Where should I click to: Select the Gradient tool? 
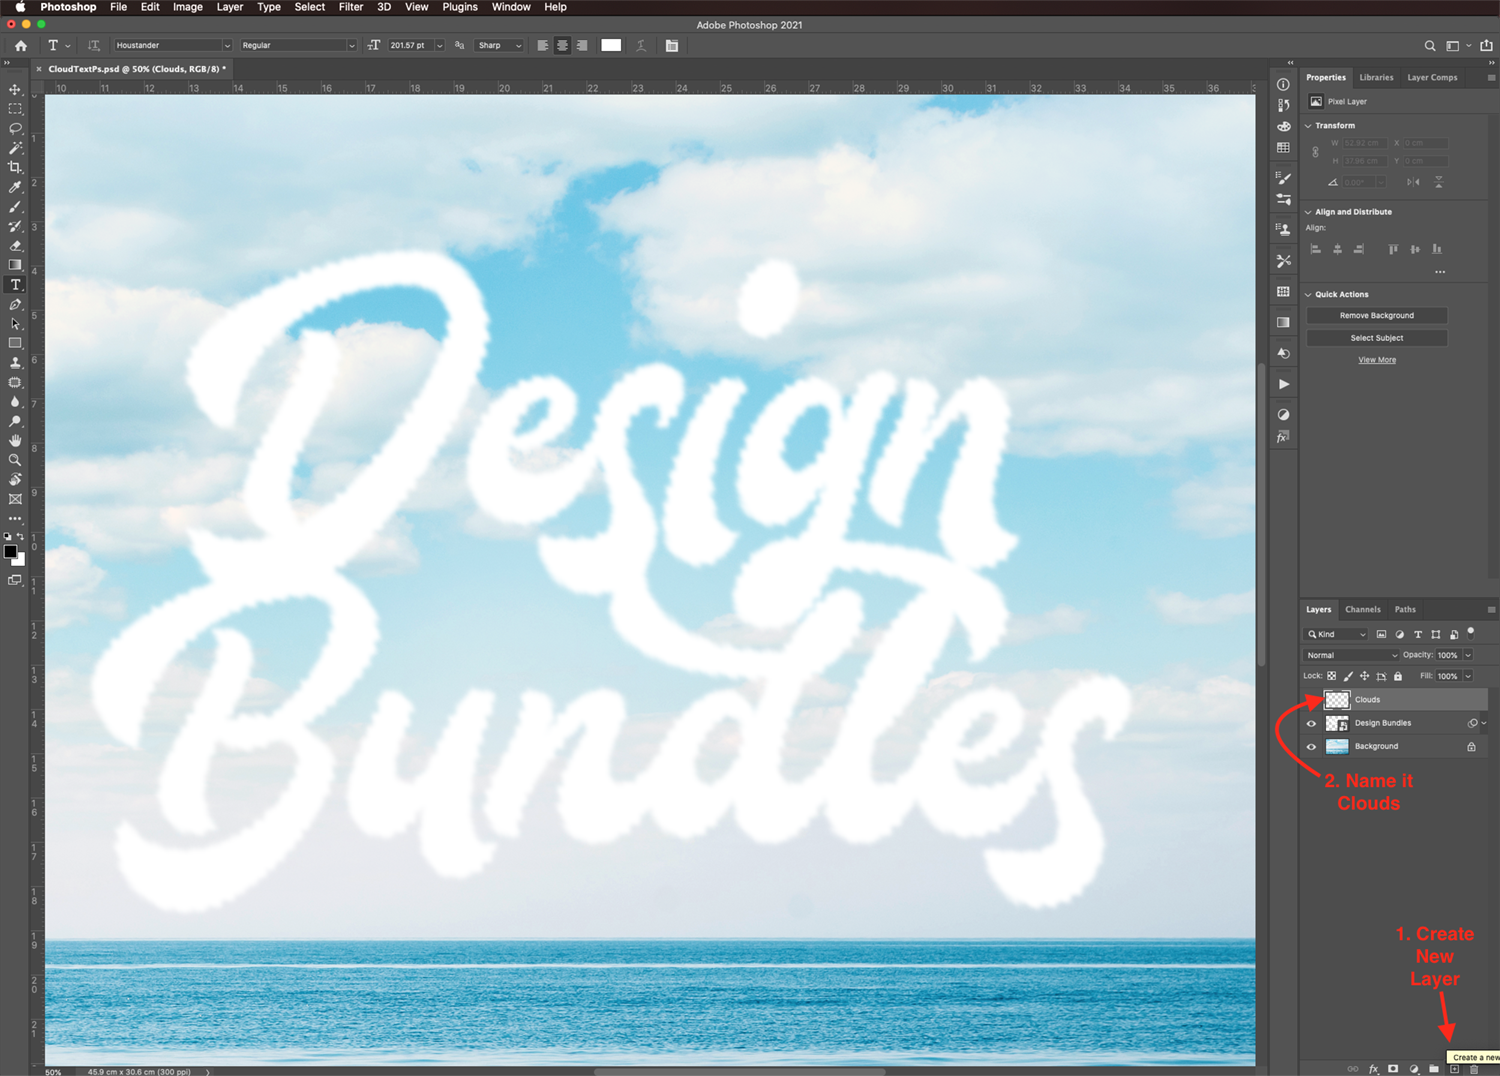coord(15,265)
